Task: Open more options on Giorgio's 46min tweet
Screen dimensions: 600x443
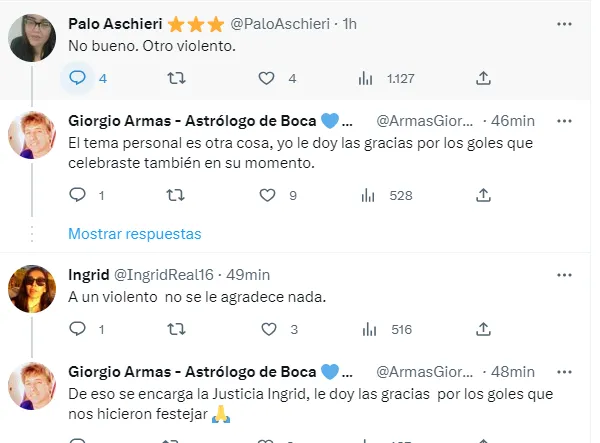Action: (567, 121)
